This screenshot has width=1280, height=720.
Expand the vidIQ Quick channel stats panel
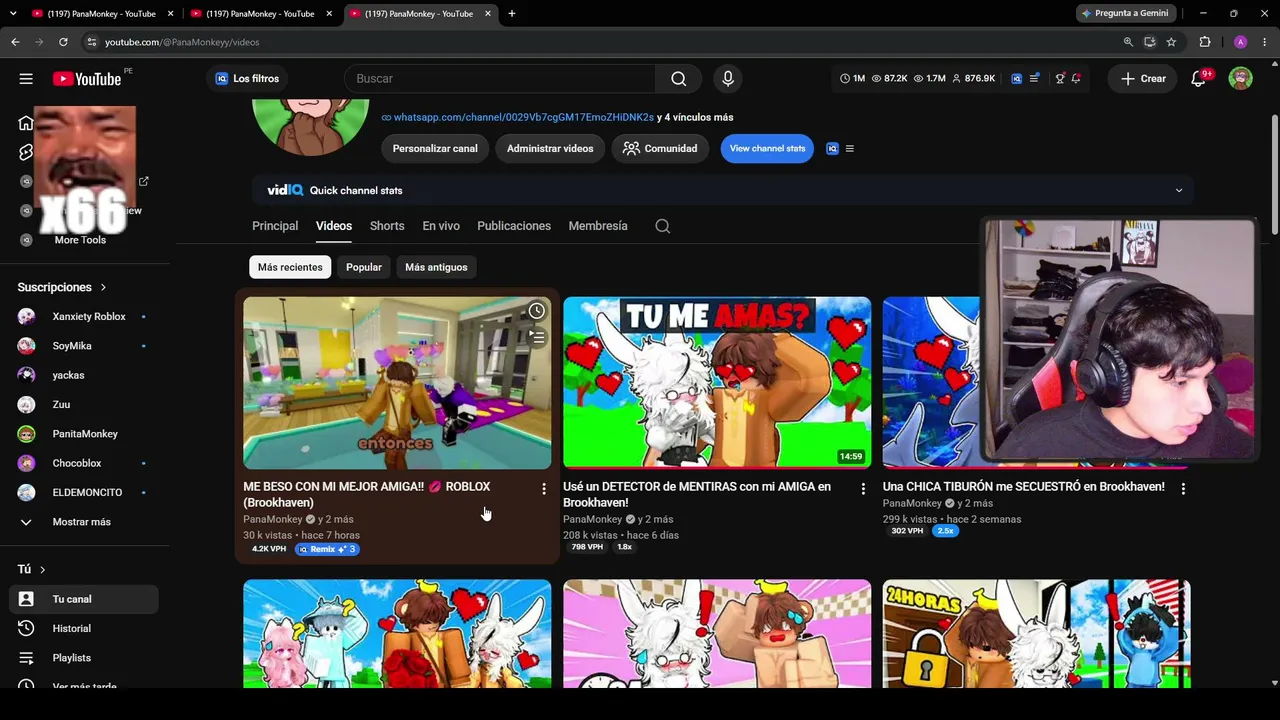pyautogui.click(x=1178, y=191)
